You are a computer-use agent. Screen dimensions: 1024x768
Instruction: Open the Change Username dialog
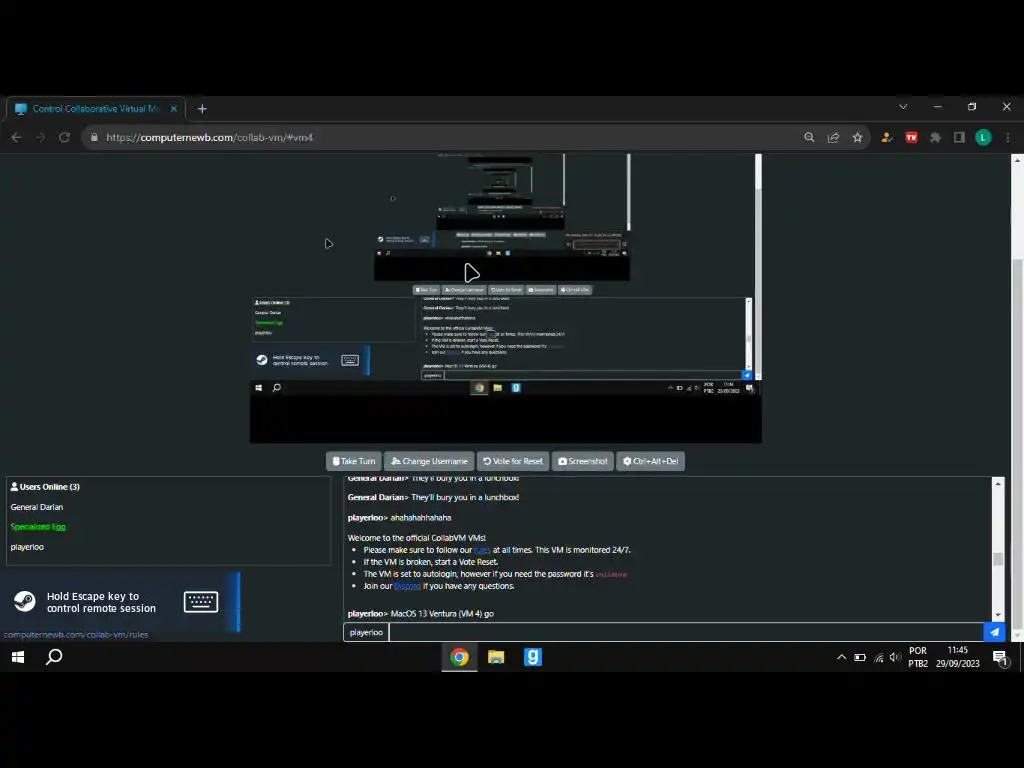(x=429, y=461)
